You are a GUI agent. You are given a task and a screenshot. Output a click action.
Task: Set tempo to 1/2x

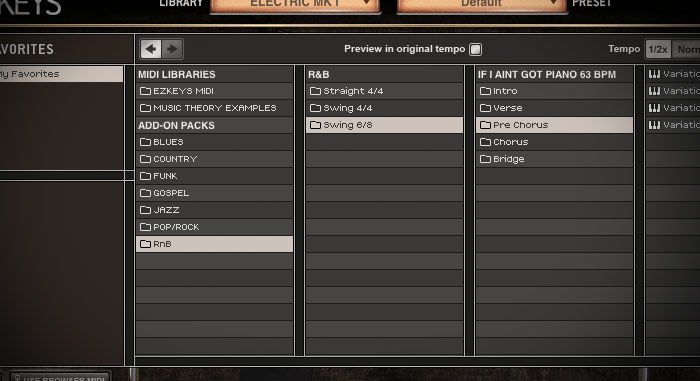658,49
